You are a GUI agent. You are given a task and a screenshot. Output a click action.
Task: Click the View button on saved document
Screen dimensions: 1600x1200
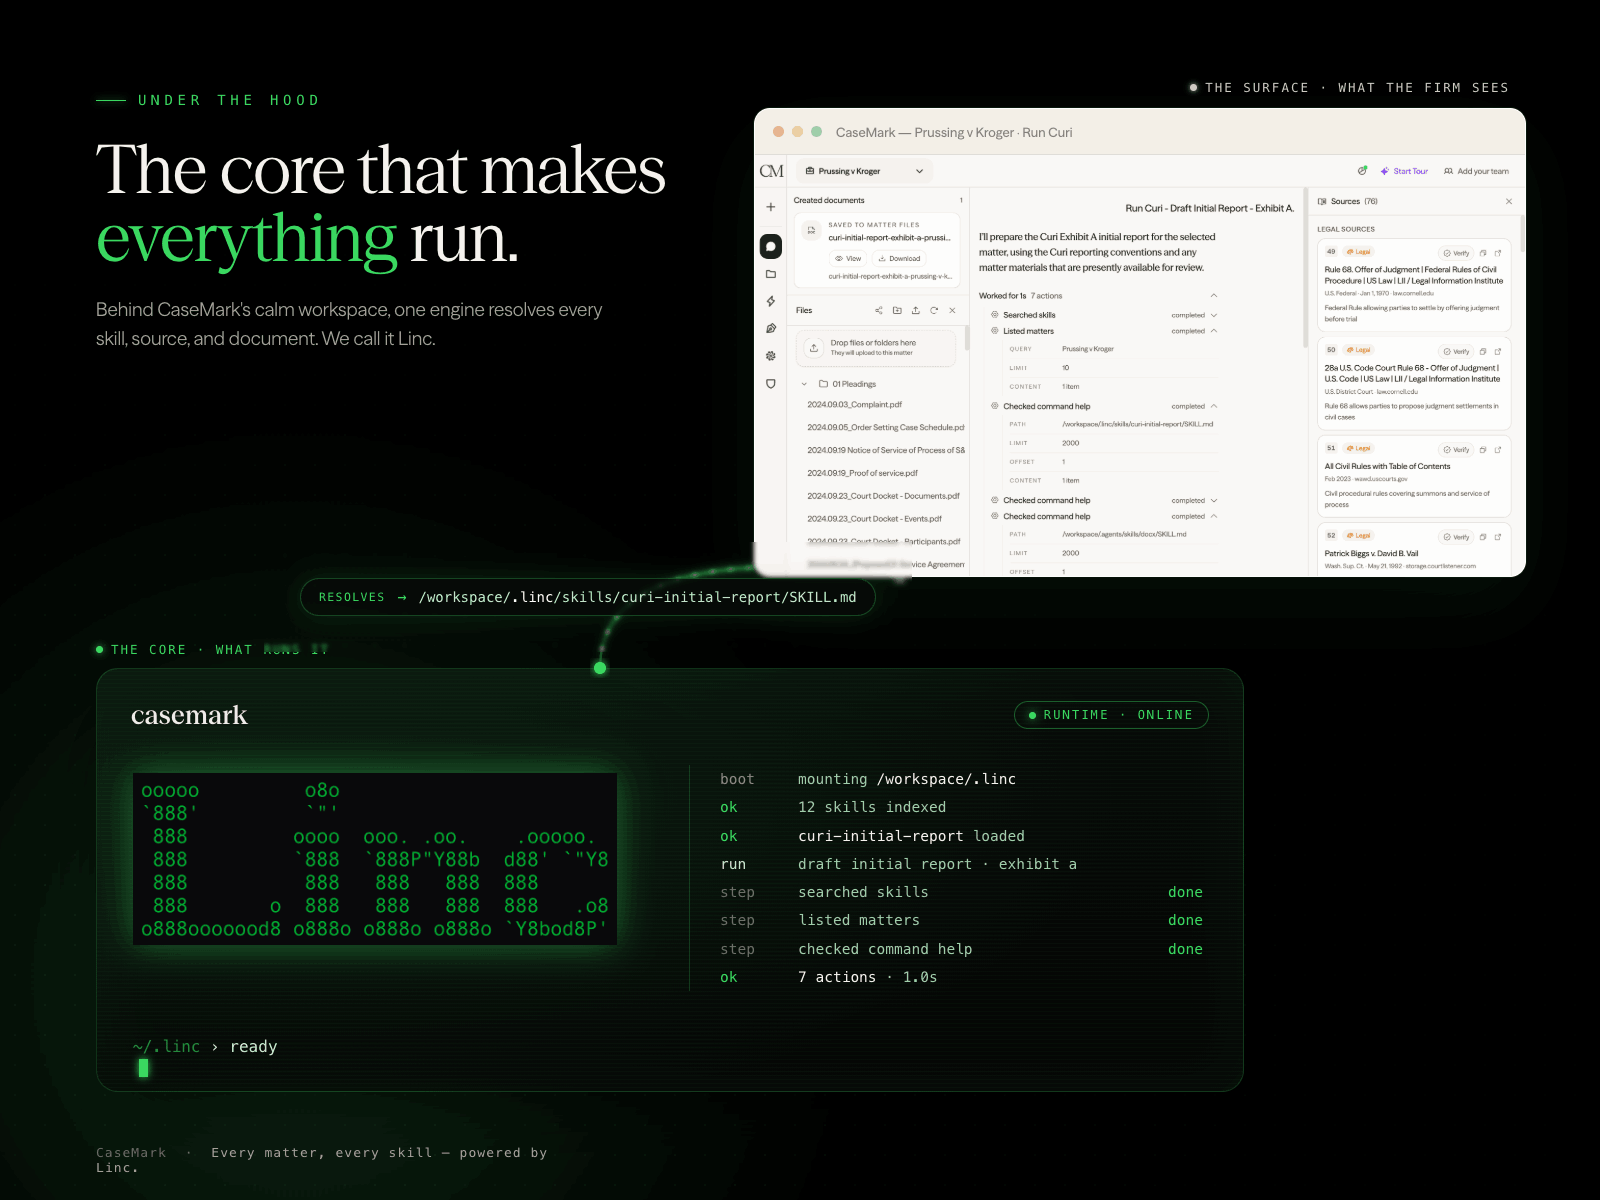click(x=848, y=258)
